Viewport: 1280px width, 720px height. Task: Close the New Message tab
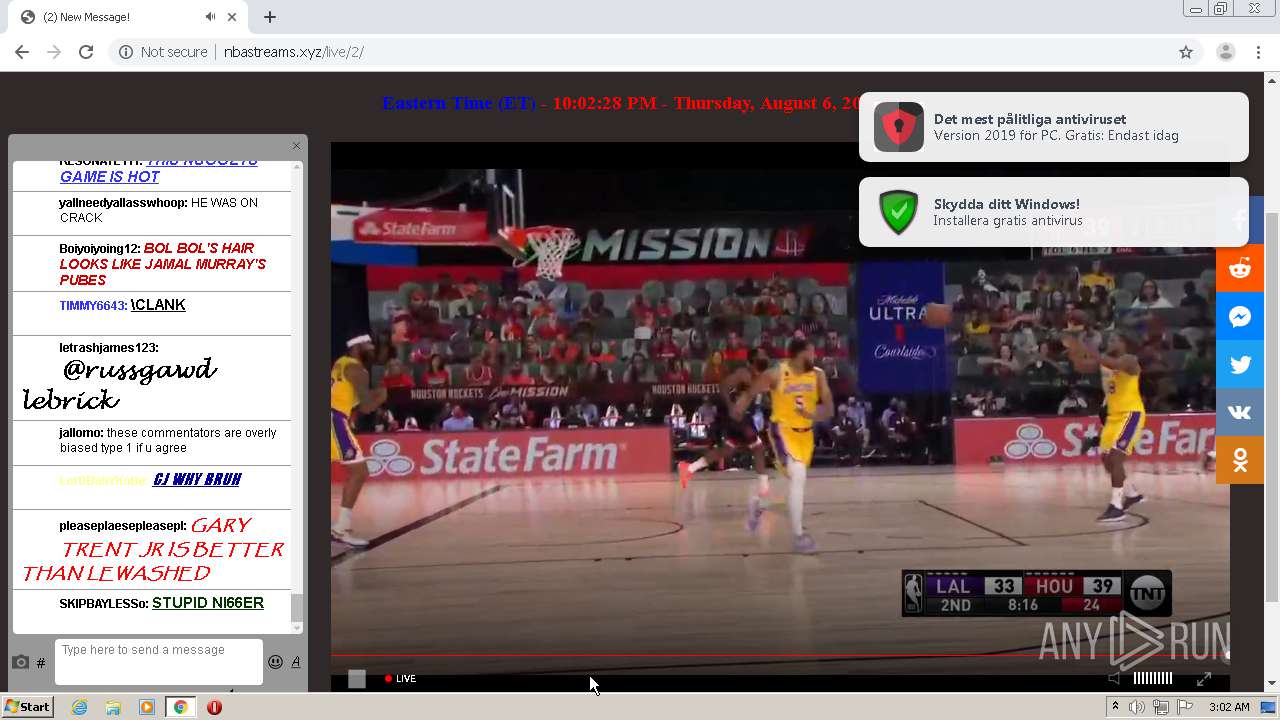[233, 17]
